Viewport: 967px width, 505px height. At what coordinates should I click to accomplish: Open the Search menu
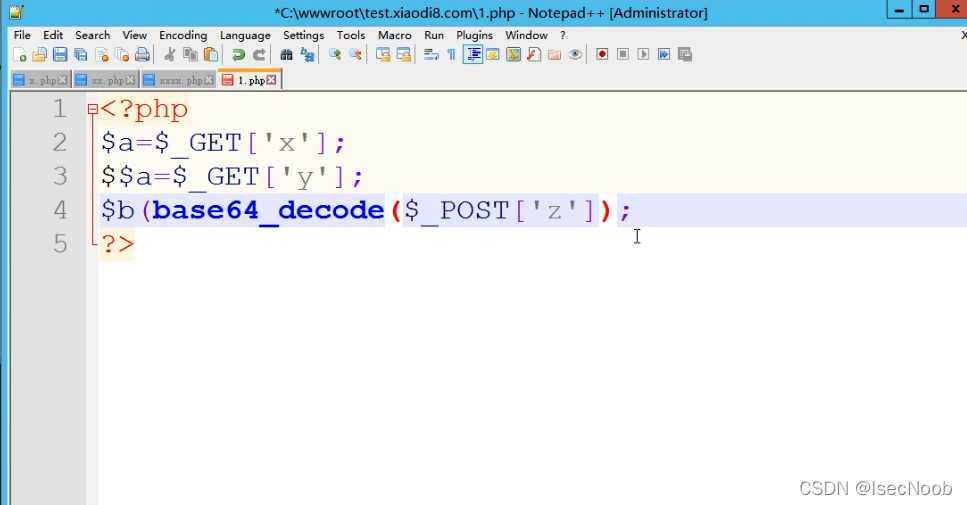[93, 35]
